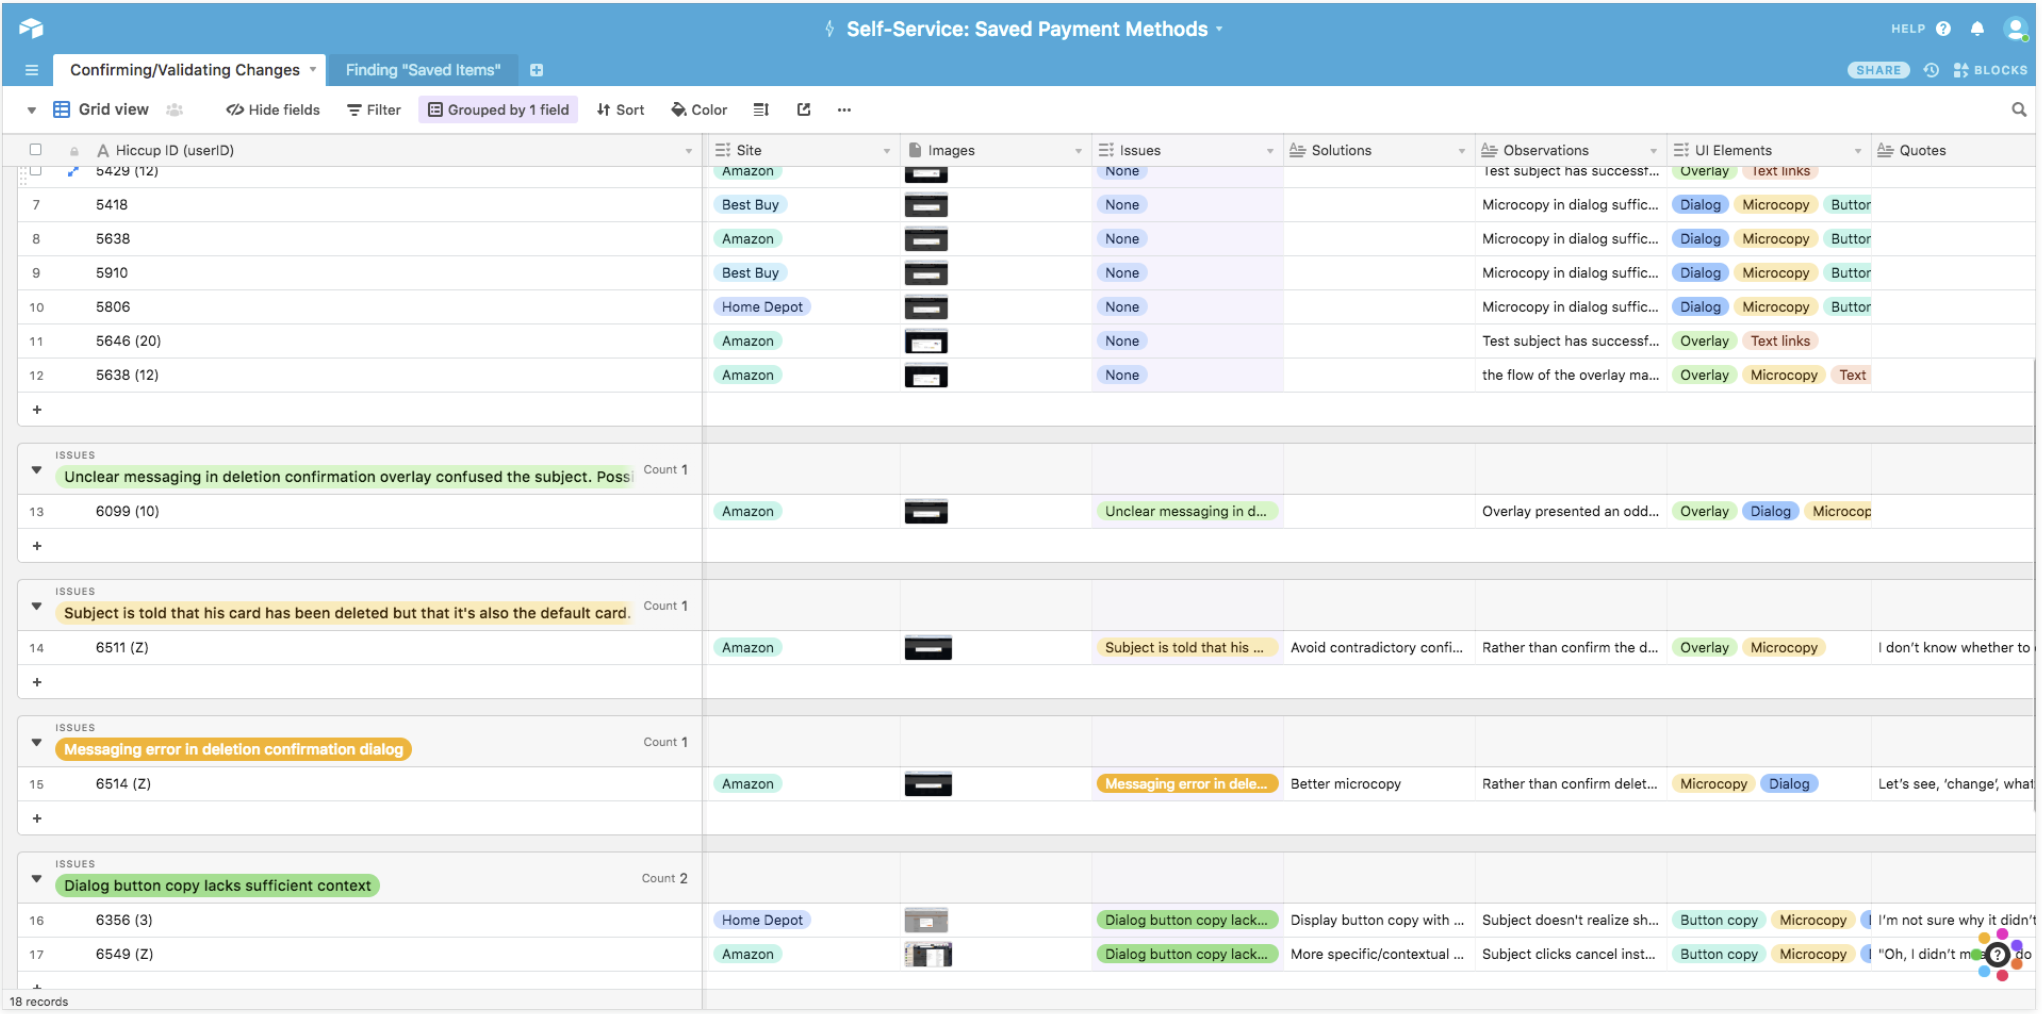The height and width of the screenshot is (1014, 2042).
Task: Expand record 5429 (12) with arrows icon
Action: point(73,171)
